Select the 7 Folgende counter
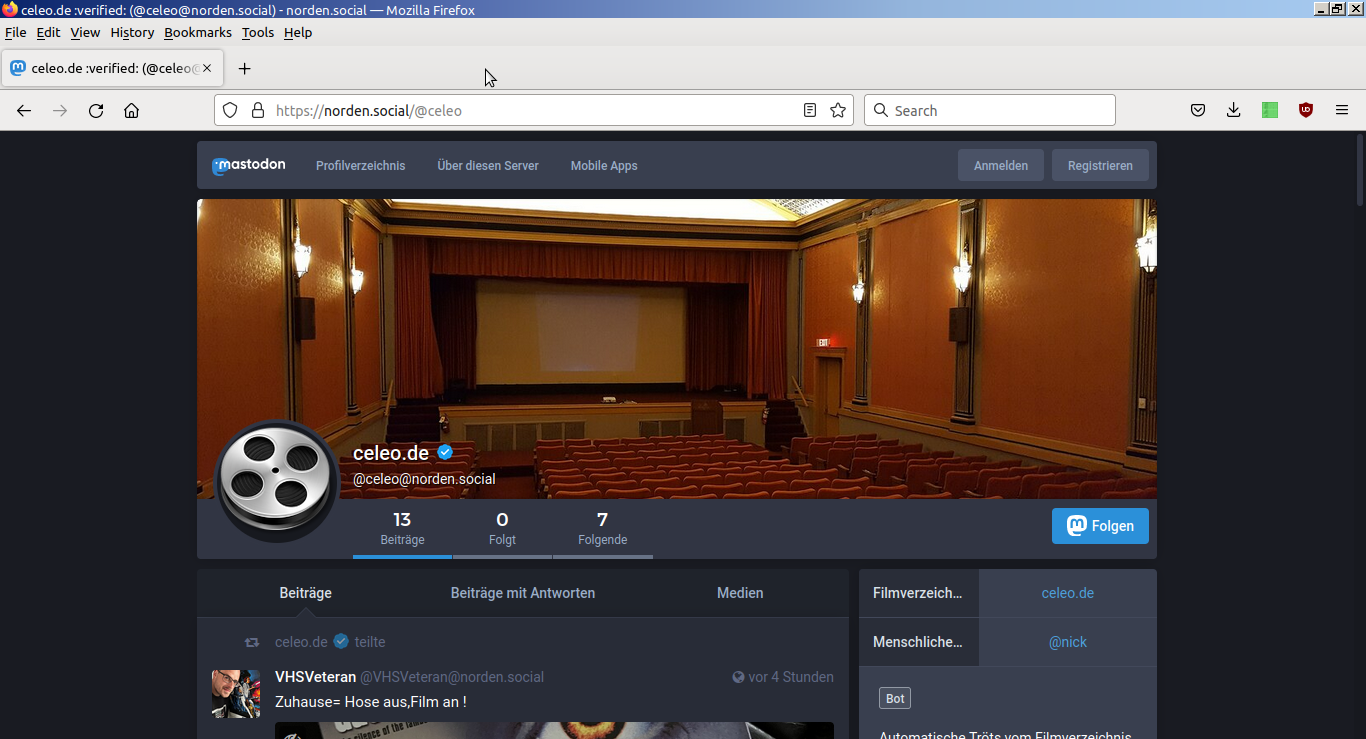Screen dimensions: 1366x739 603,529
